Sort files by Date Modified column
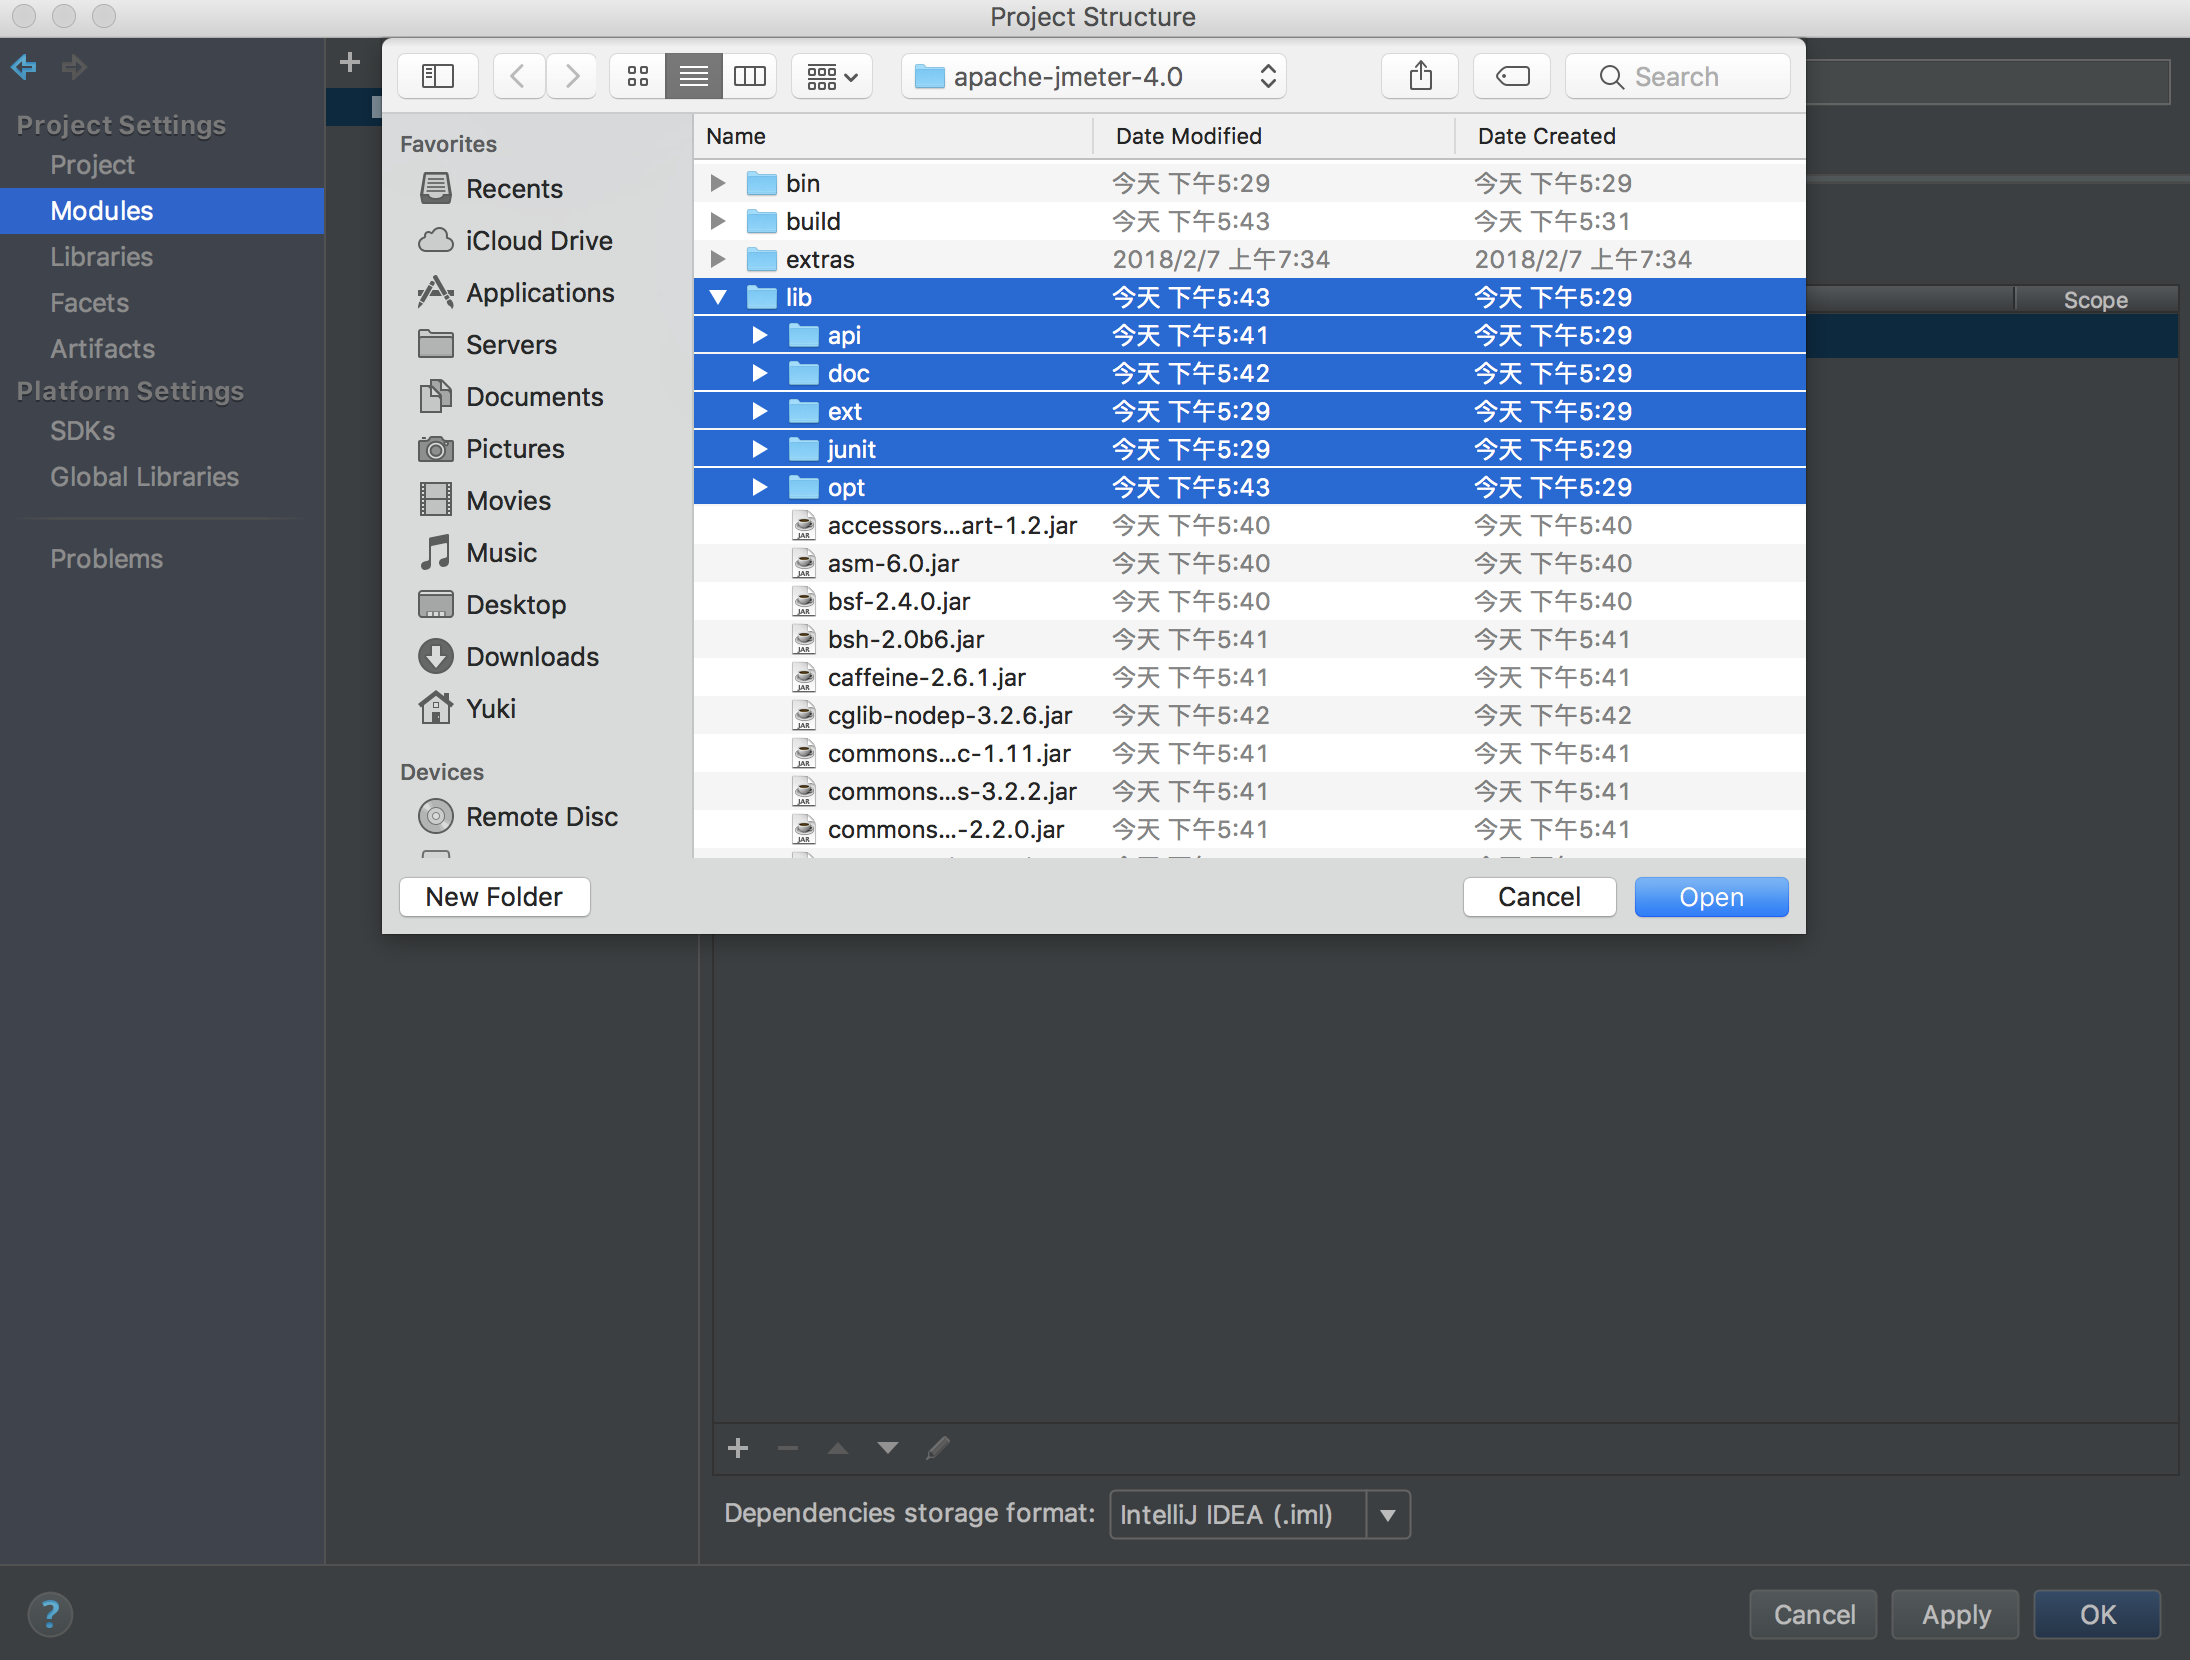 1273,136
